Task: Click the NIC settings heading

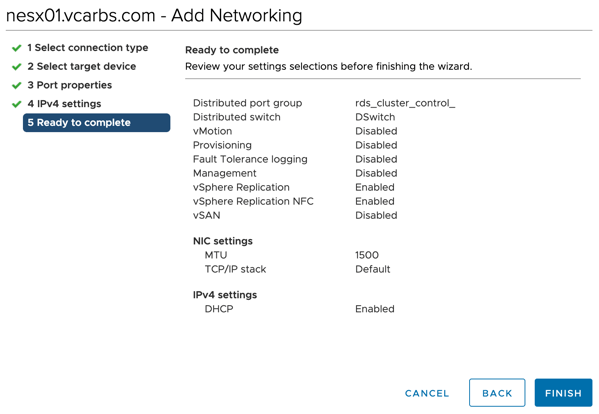Action: click(223, 241)
